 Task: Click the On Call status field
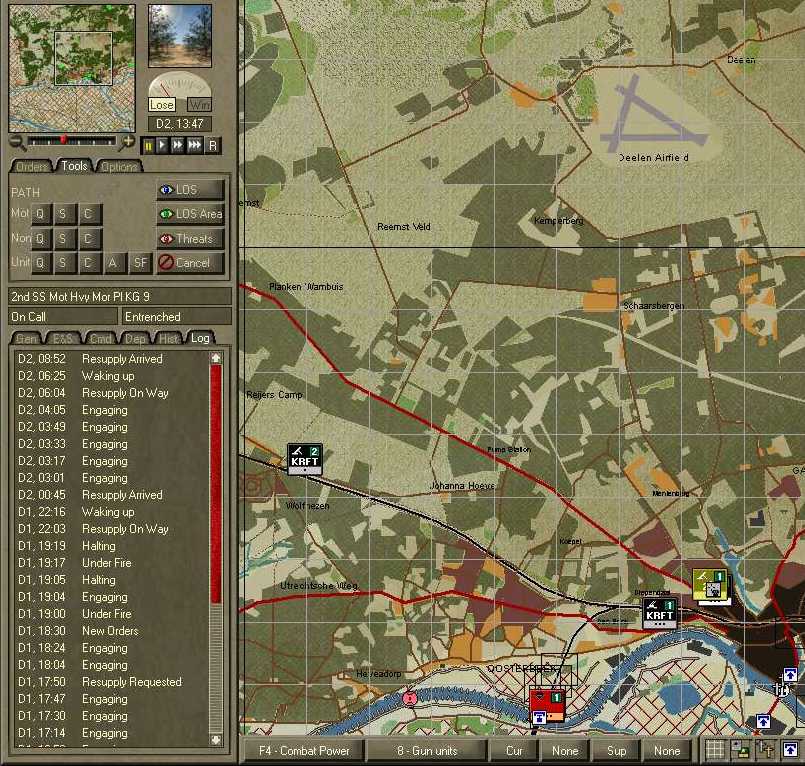[63, 317]
